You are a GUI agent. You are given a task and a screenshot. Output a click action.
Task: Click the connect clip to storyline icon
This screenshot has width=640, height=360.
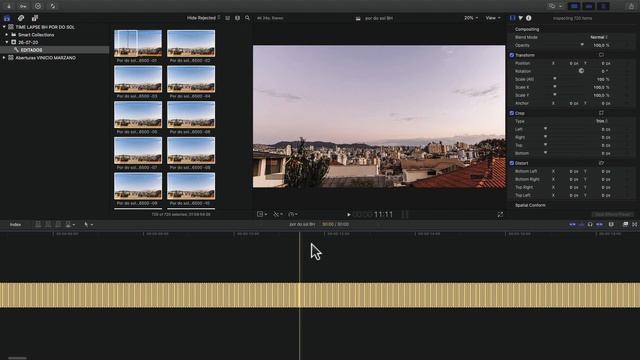[x=38, y=224]
